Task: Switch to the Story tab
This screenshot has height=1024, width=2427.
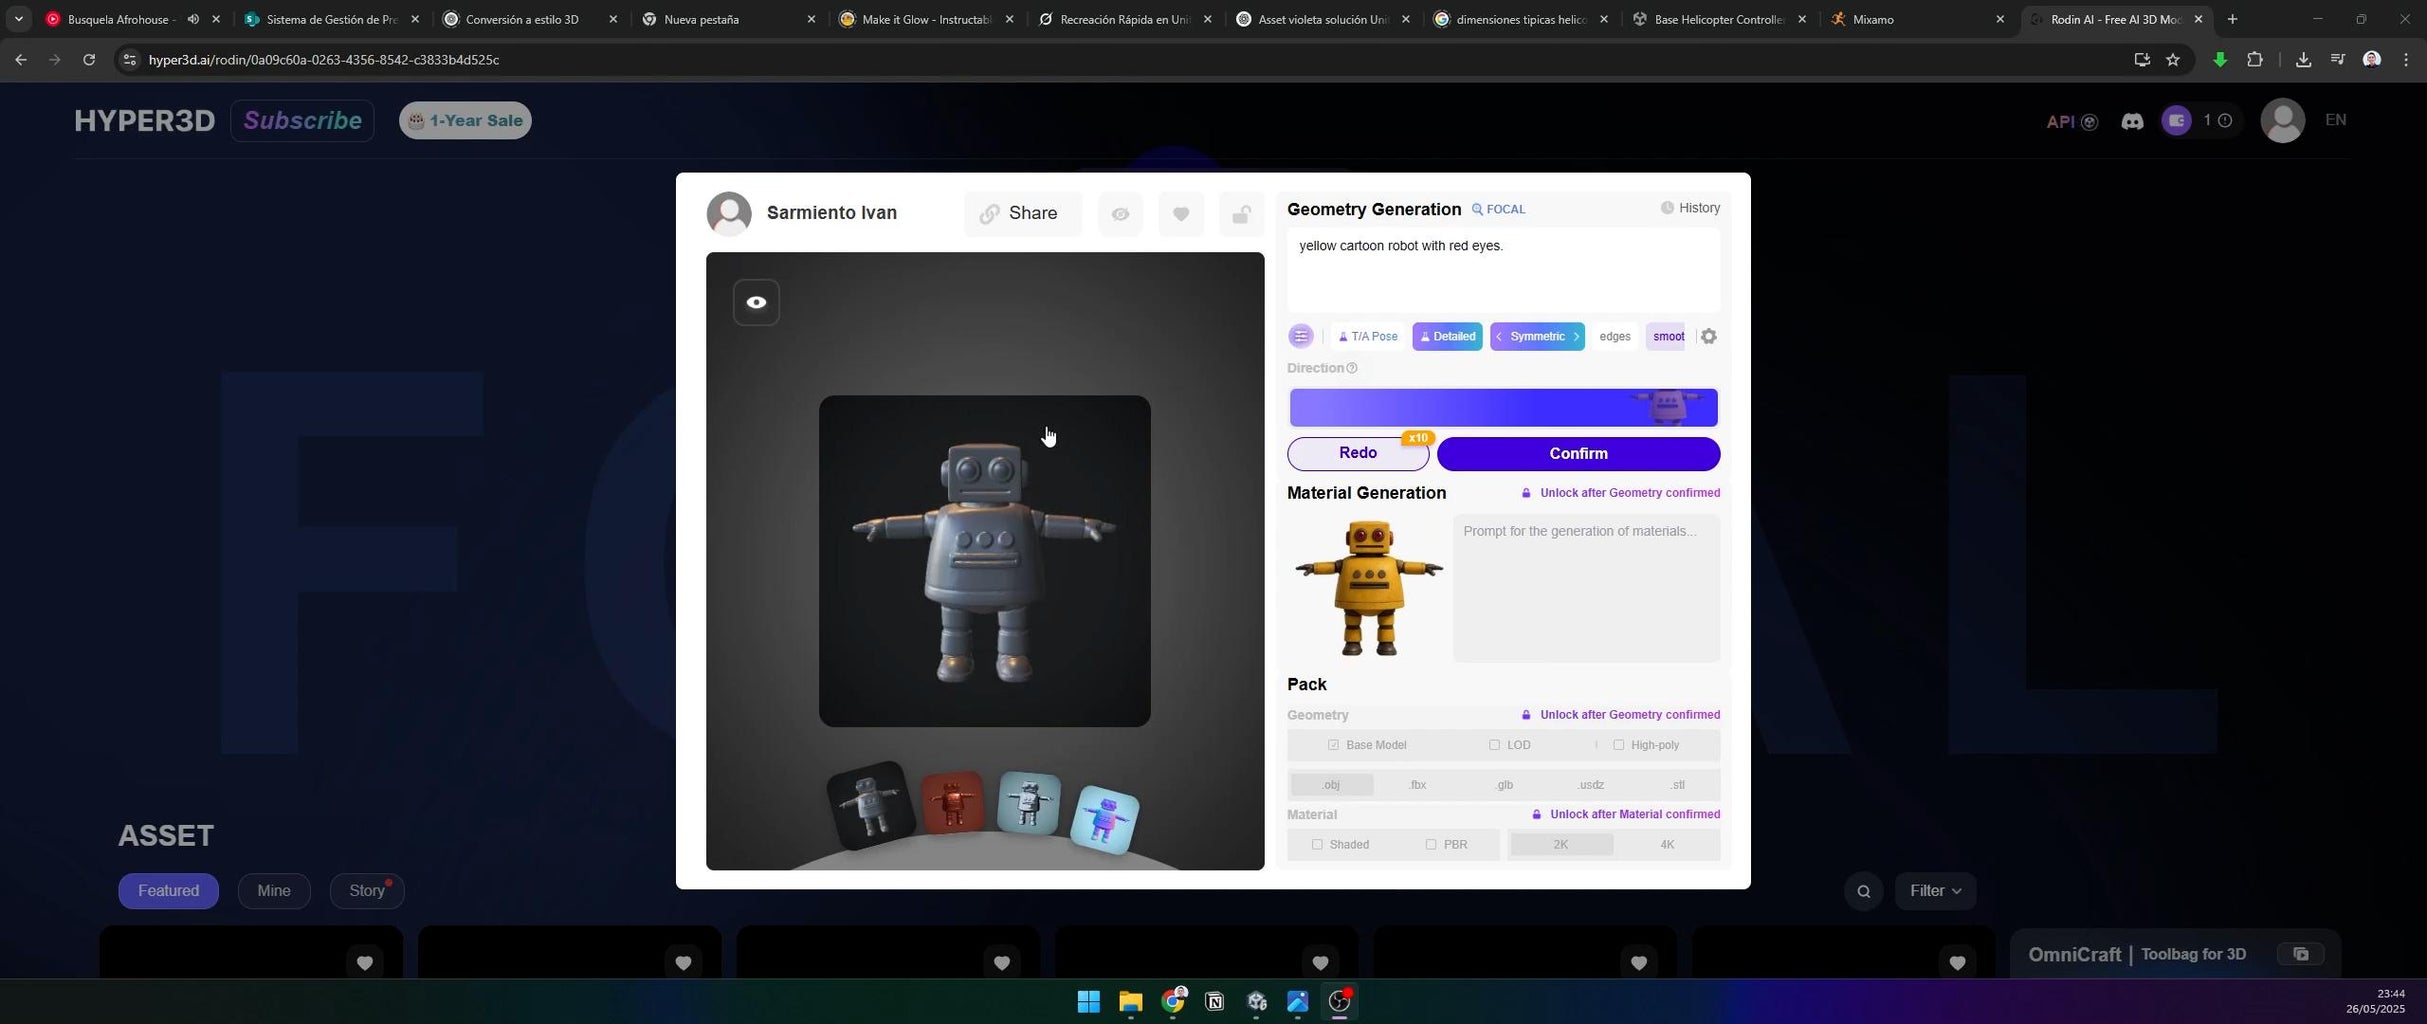Action: pos(367,891)
